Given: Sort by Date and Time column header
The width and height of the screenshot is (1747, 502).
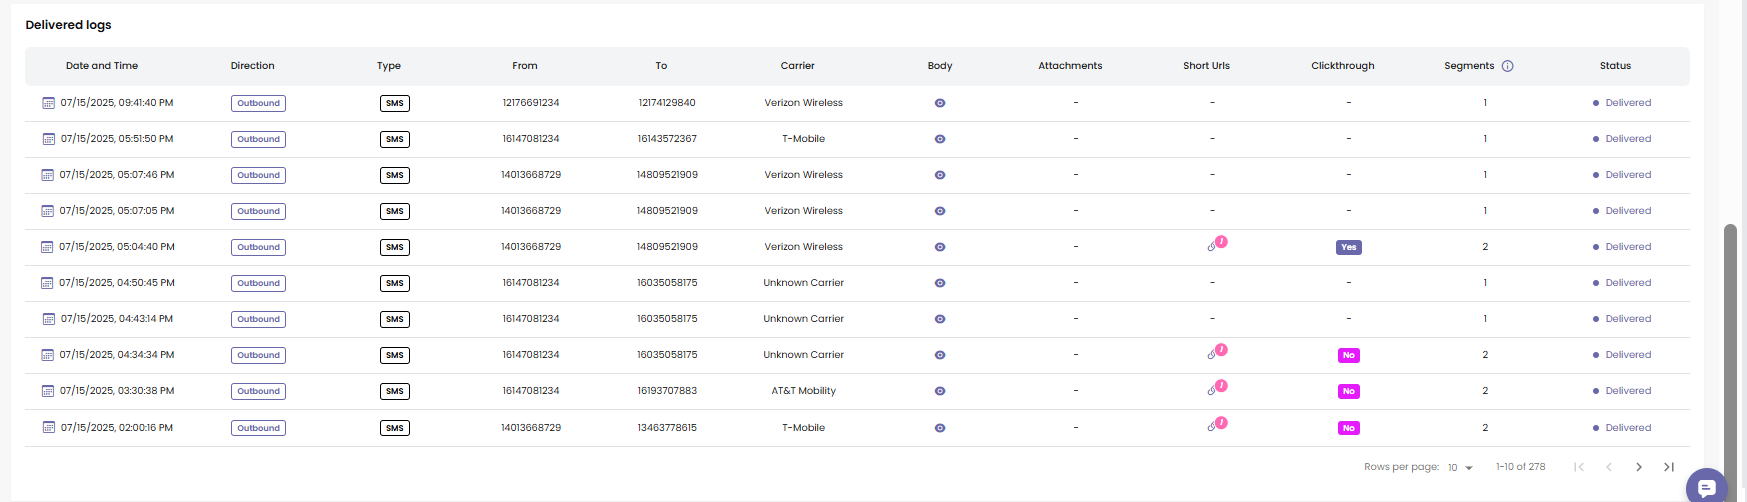Looking at the screenshot, I should (x=102, y=66).
